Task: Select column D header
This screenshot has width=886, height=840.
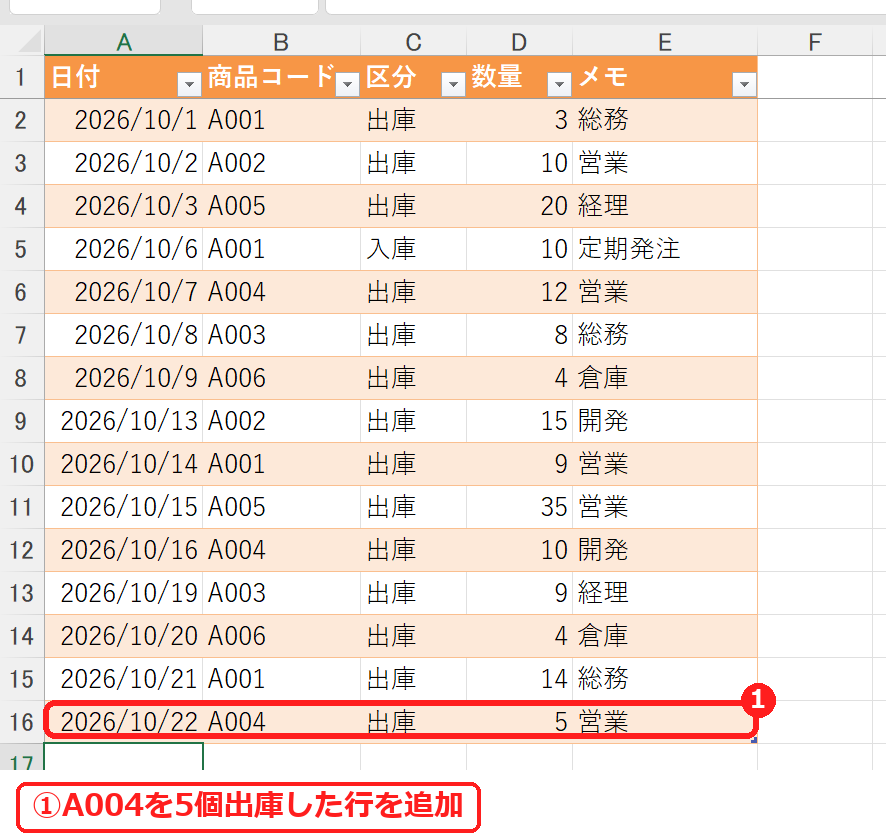Action: click(x=519, y=41)
